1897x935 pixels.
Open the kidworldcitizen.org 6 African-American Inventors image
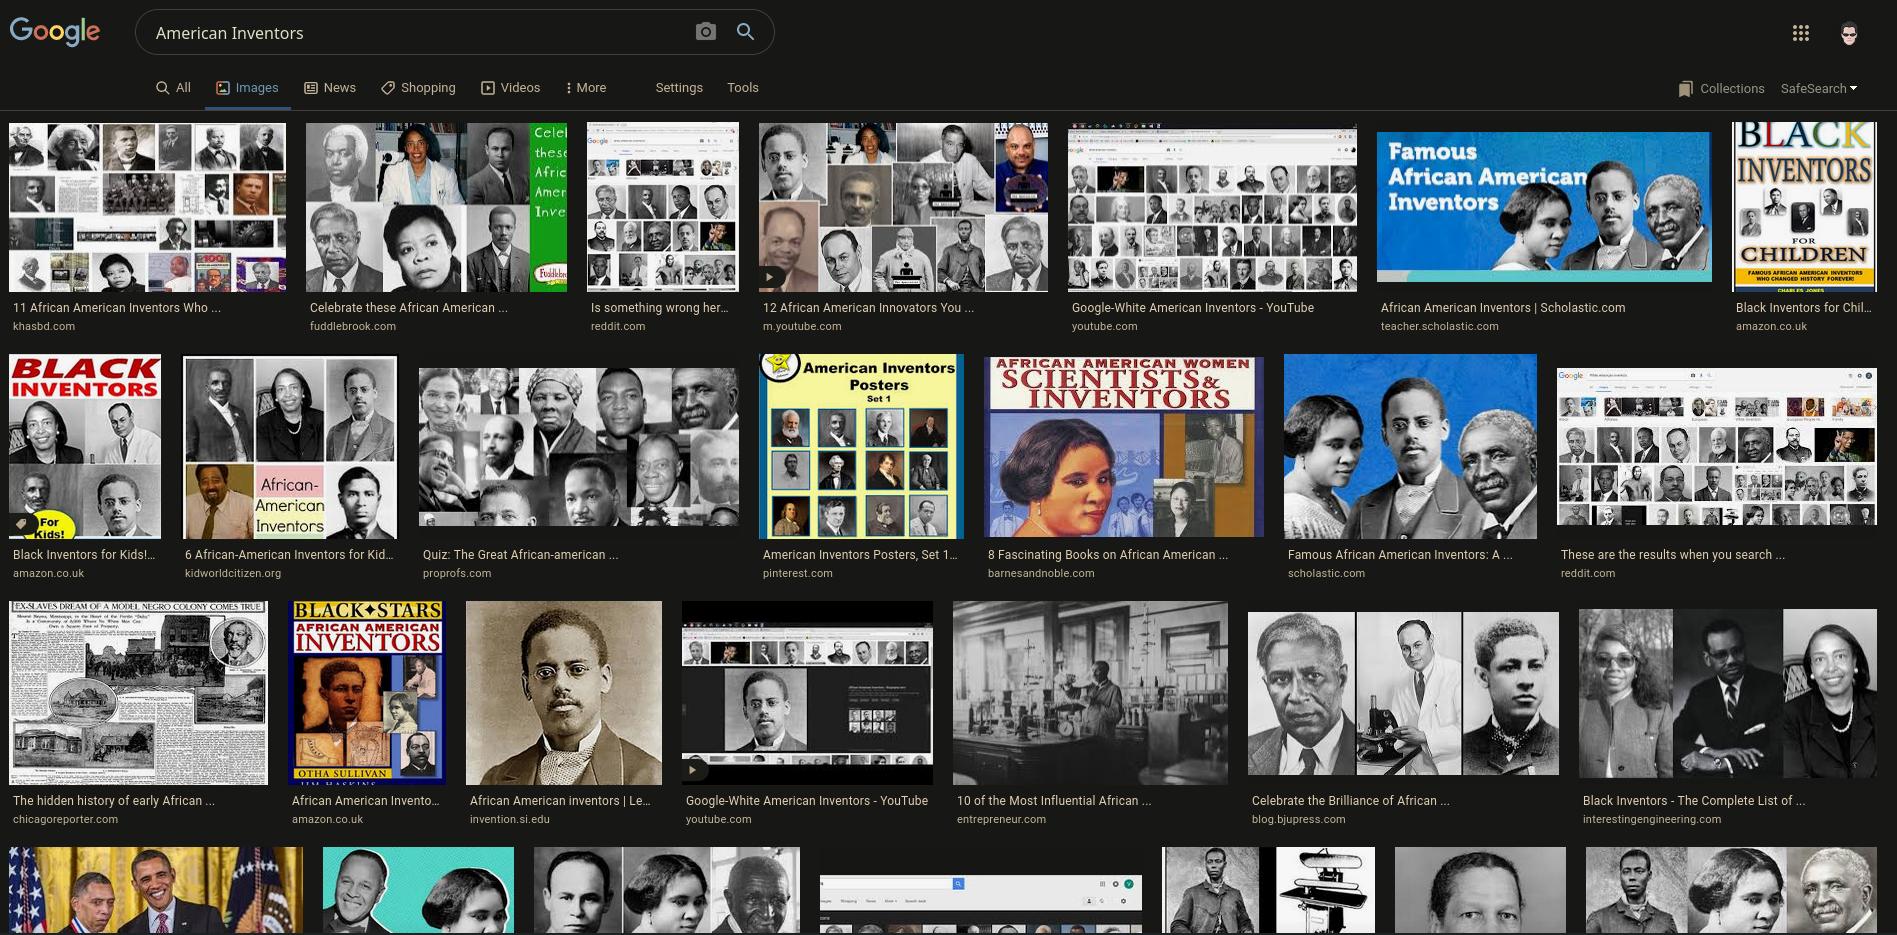coord(290,447)
